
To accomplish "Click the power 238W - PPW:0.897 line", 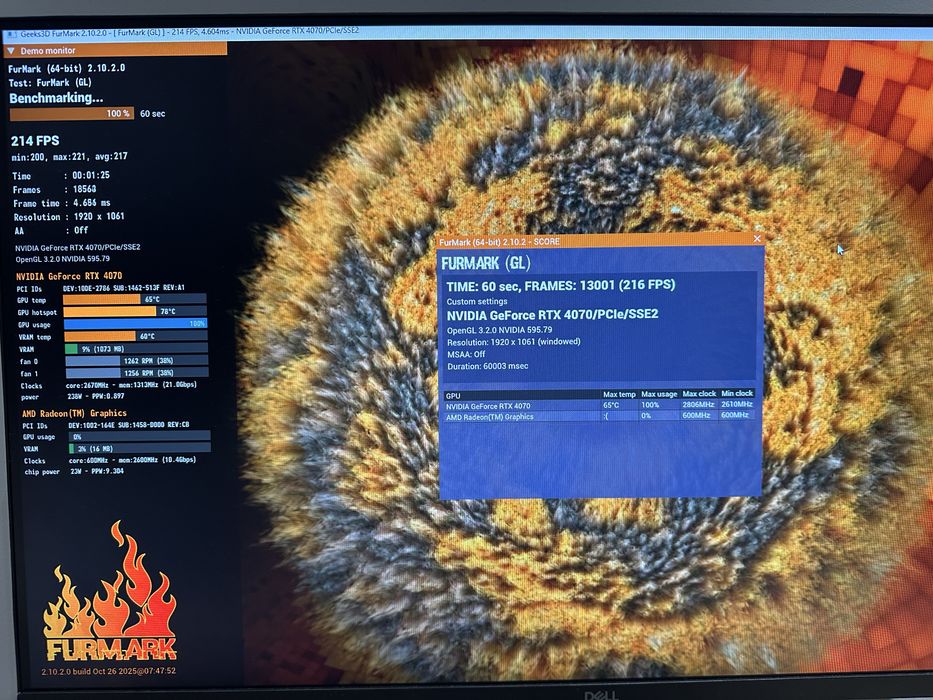I will coord(73,396).
